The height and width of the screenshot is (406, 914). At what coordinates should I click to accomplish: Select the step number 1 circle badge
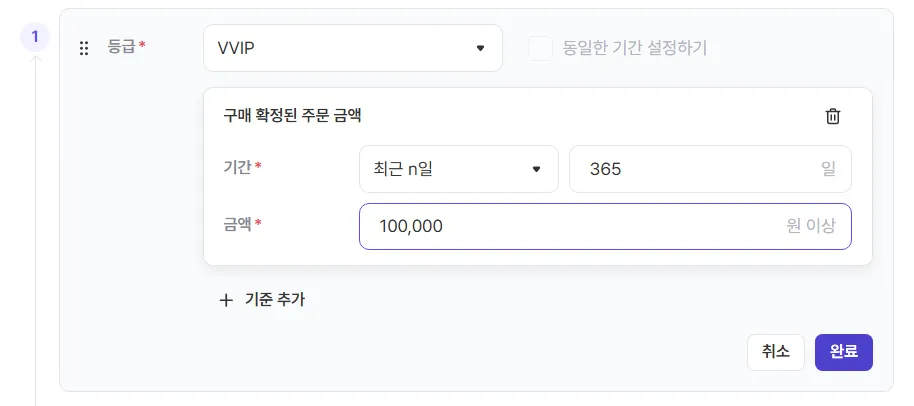click(x=35, y=37)
